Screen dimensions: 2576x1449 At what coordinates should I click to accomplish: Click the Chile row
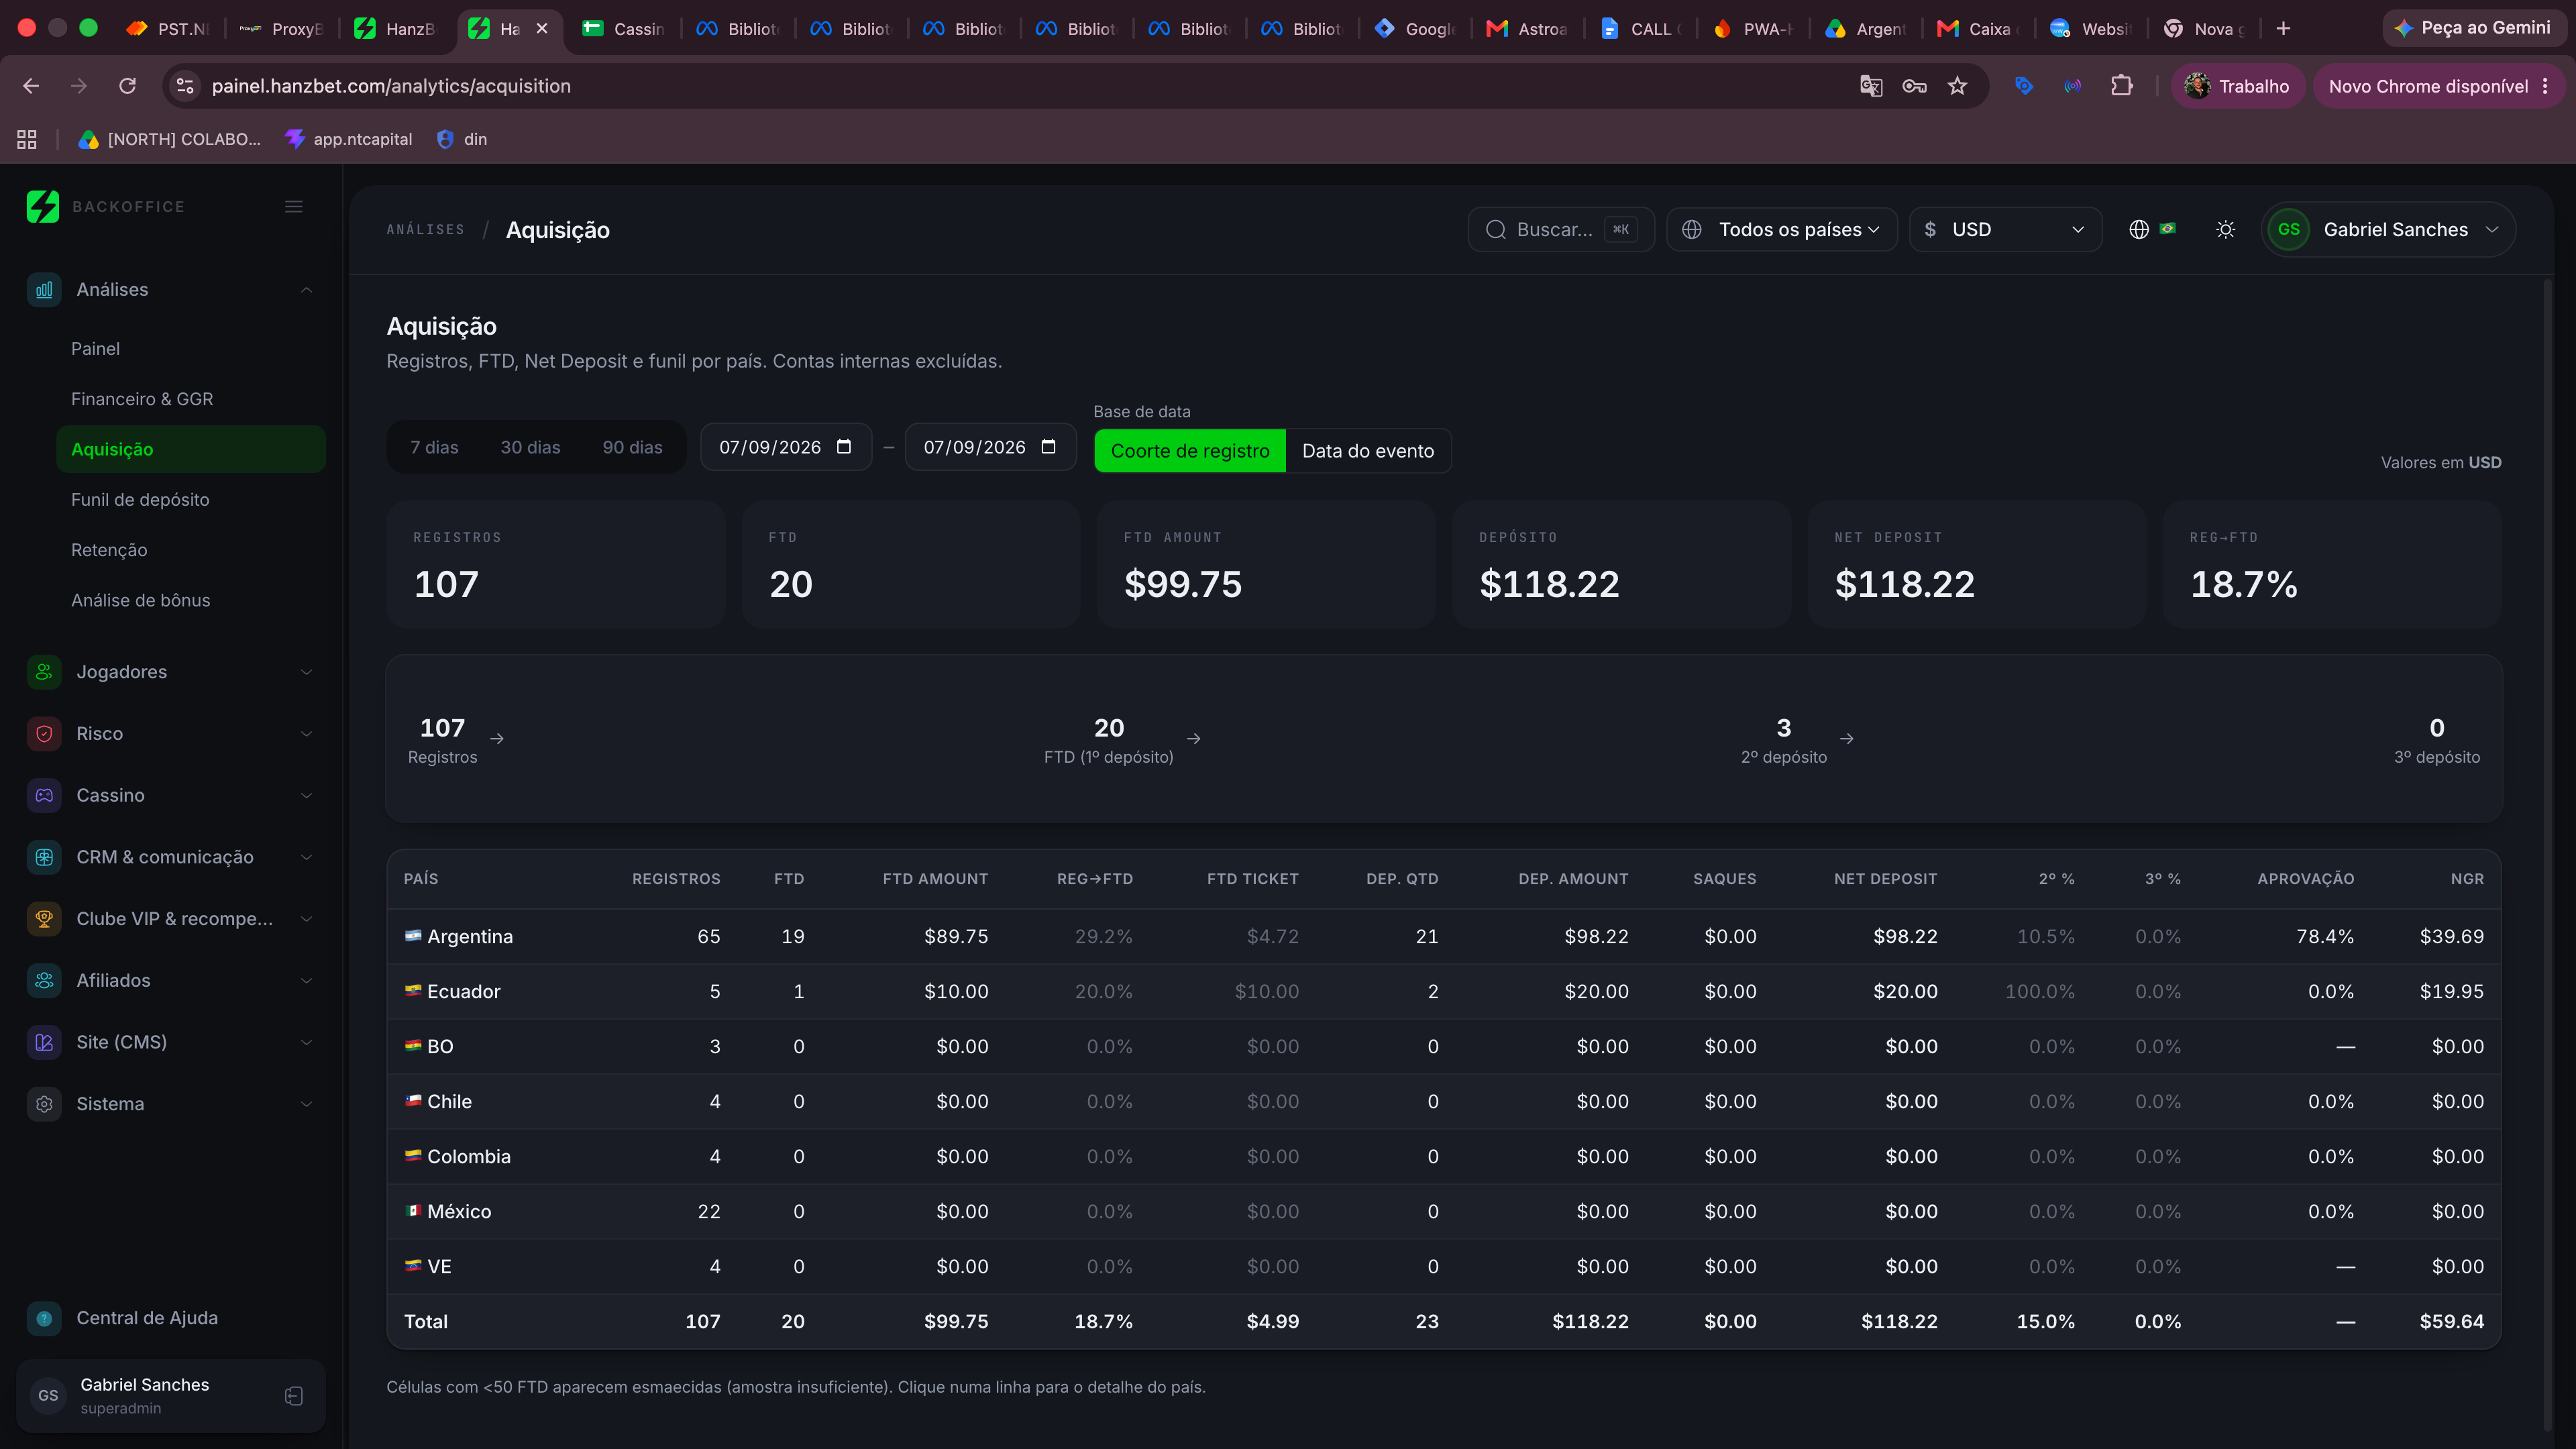[x=1444, y=1101]
